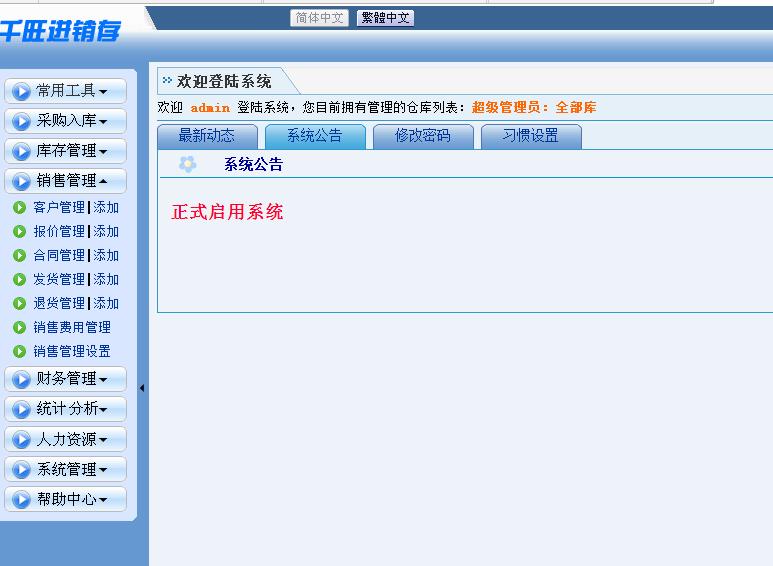Switch language with 繁體中文 button
Screen dimensions: 773x566
click(x=385, y=18)
